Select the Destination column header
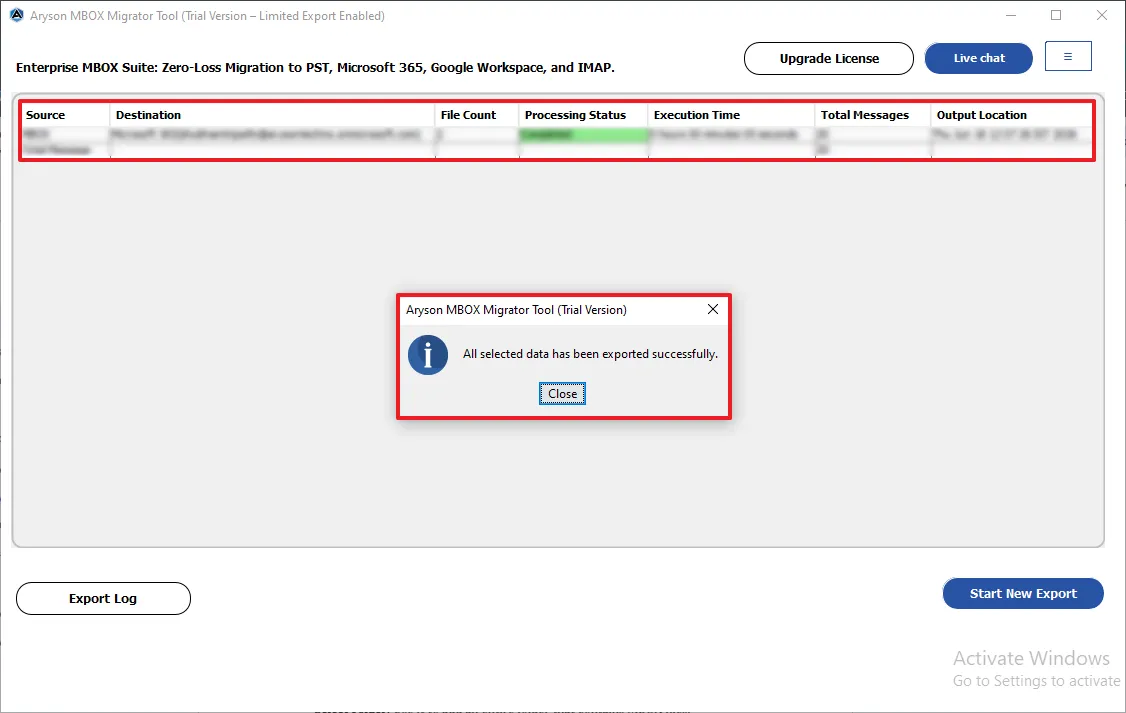The width and height of the screenshot is (1126, 713). pos(272,115)
